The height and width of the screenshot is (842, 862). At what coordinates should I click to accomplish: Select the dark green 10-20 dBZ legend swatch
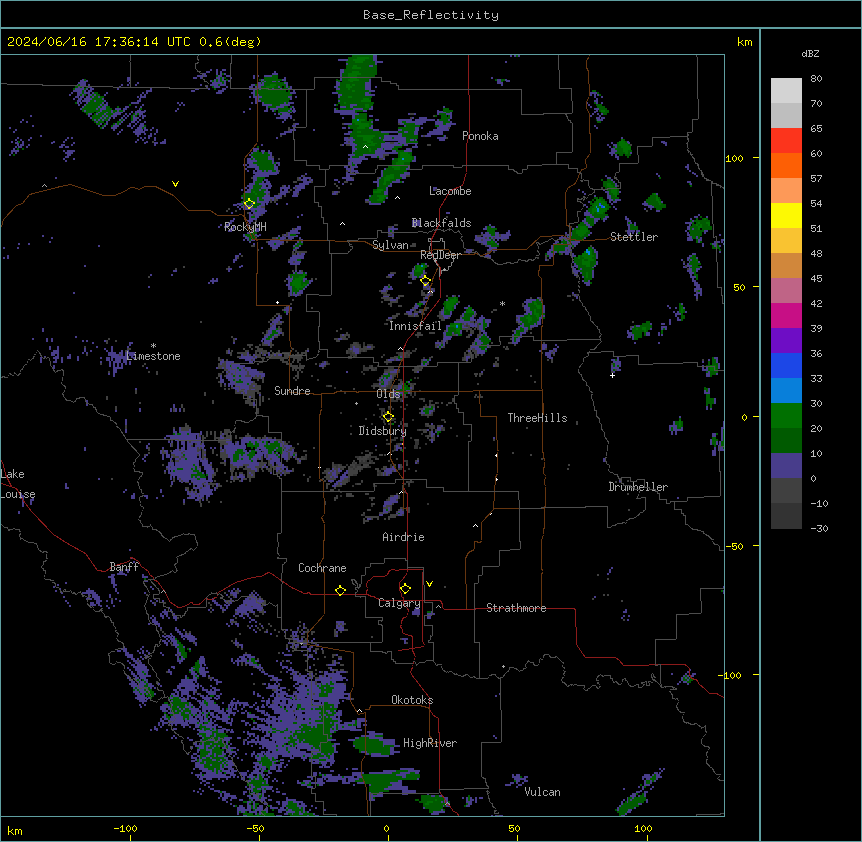pos(786,441)
